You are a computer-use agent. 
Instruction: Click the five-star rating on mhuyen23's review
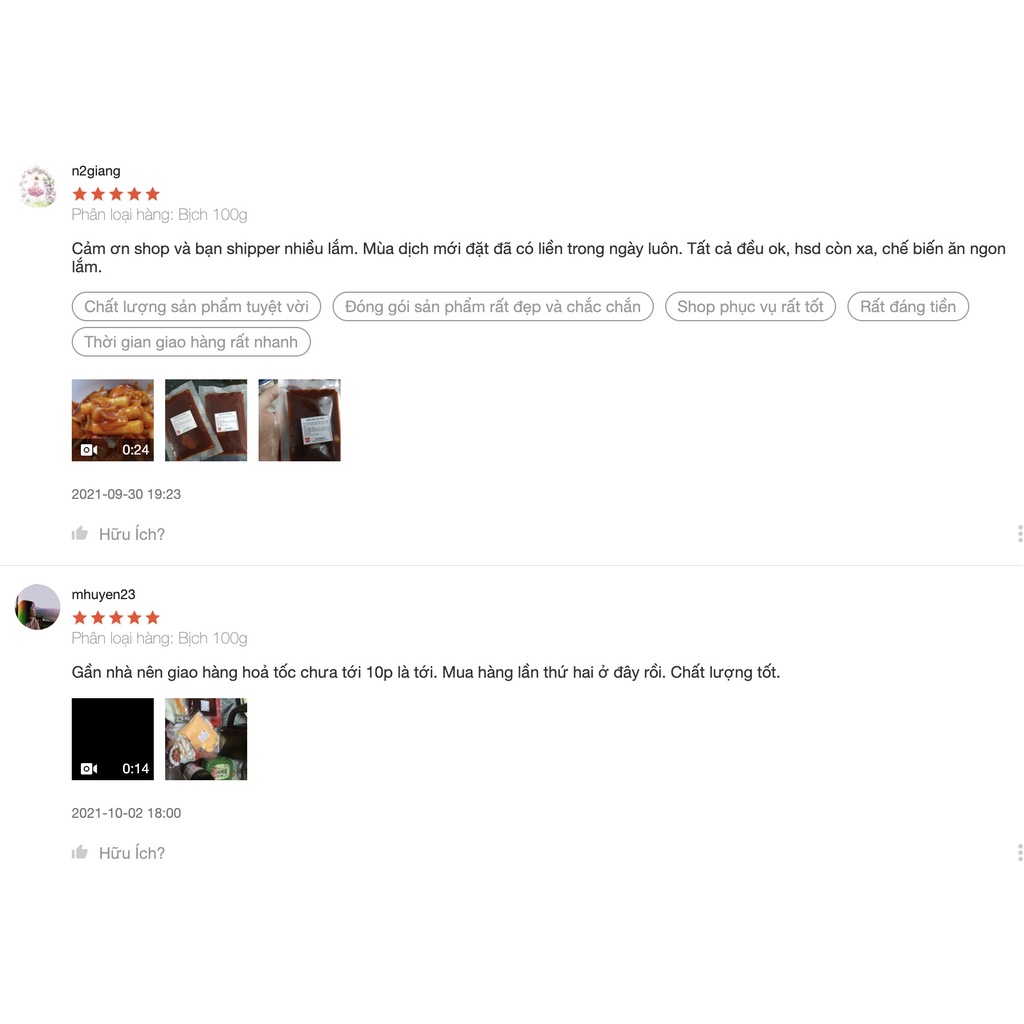click(116, 618)
